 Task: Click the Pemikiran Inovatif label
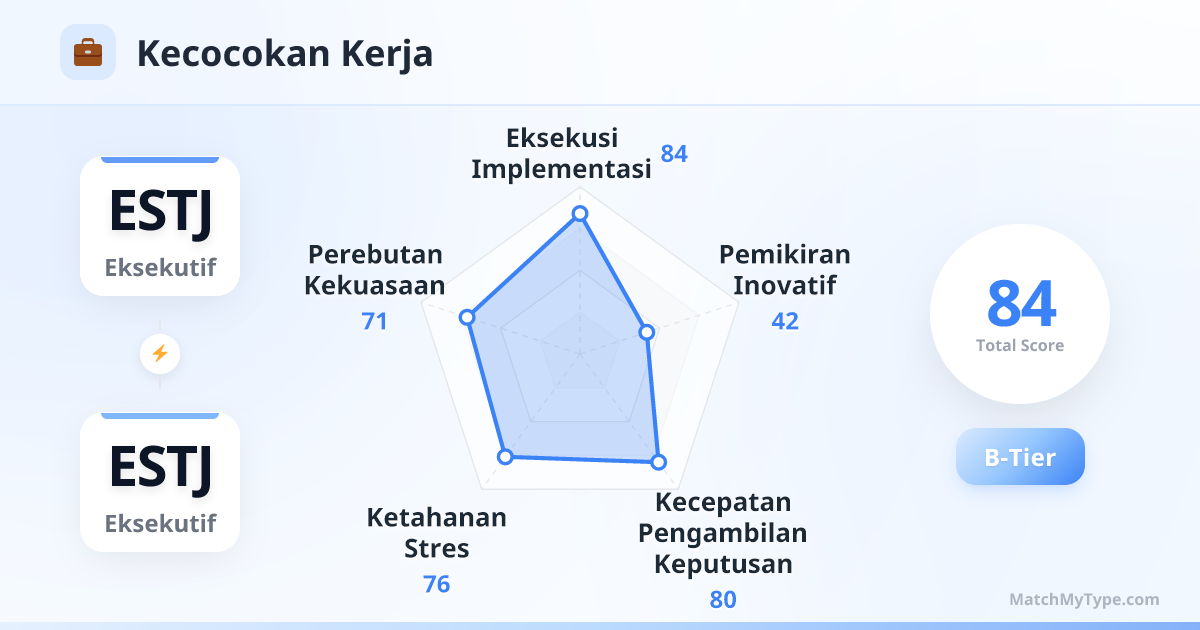click(785, 270)
